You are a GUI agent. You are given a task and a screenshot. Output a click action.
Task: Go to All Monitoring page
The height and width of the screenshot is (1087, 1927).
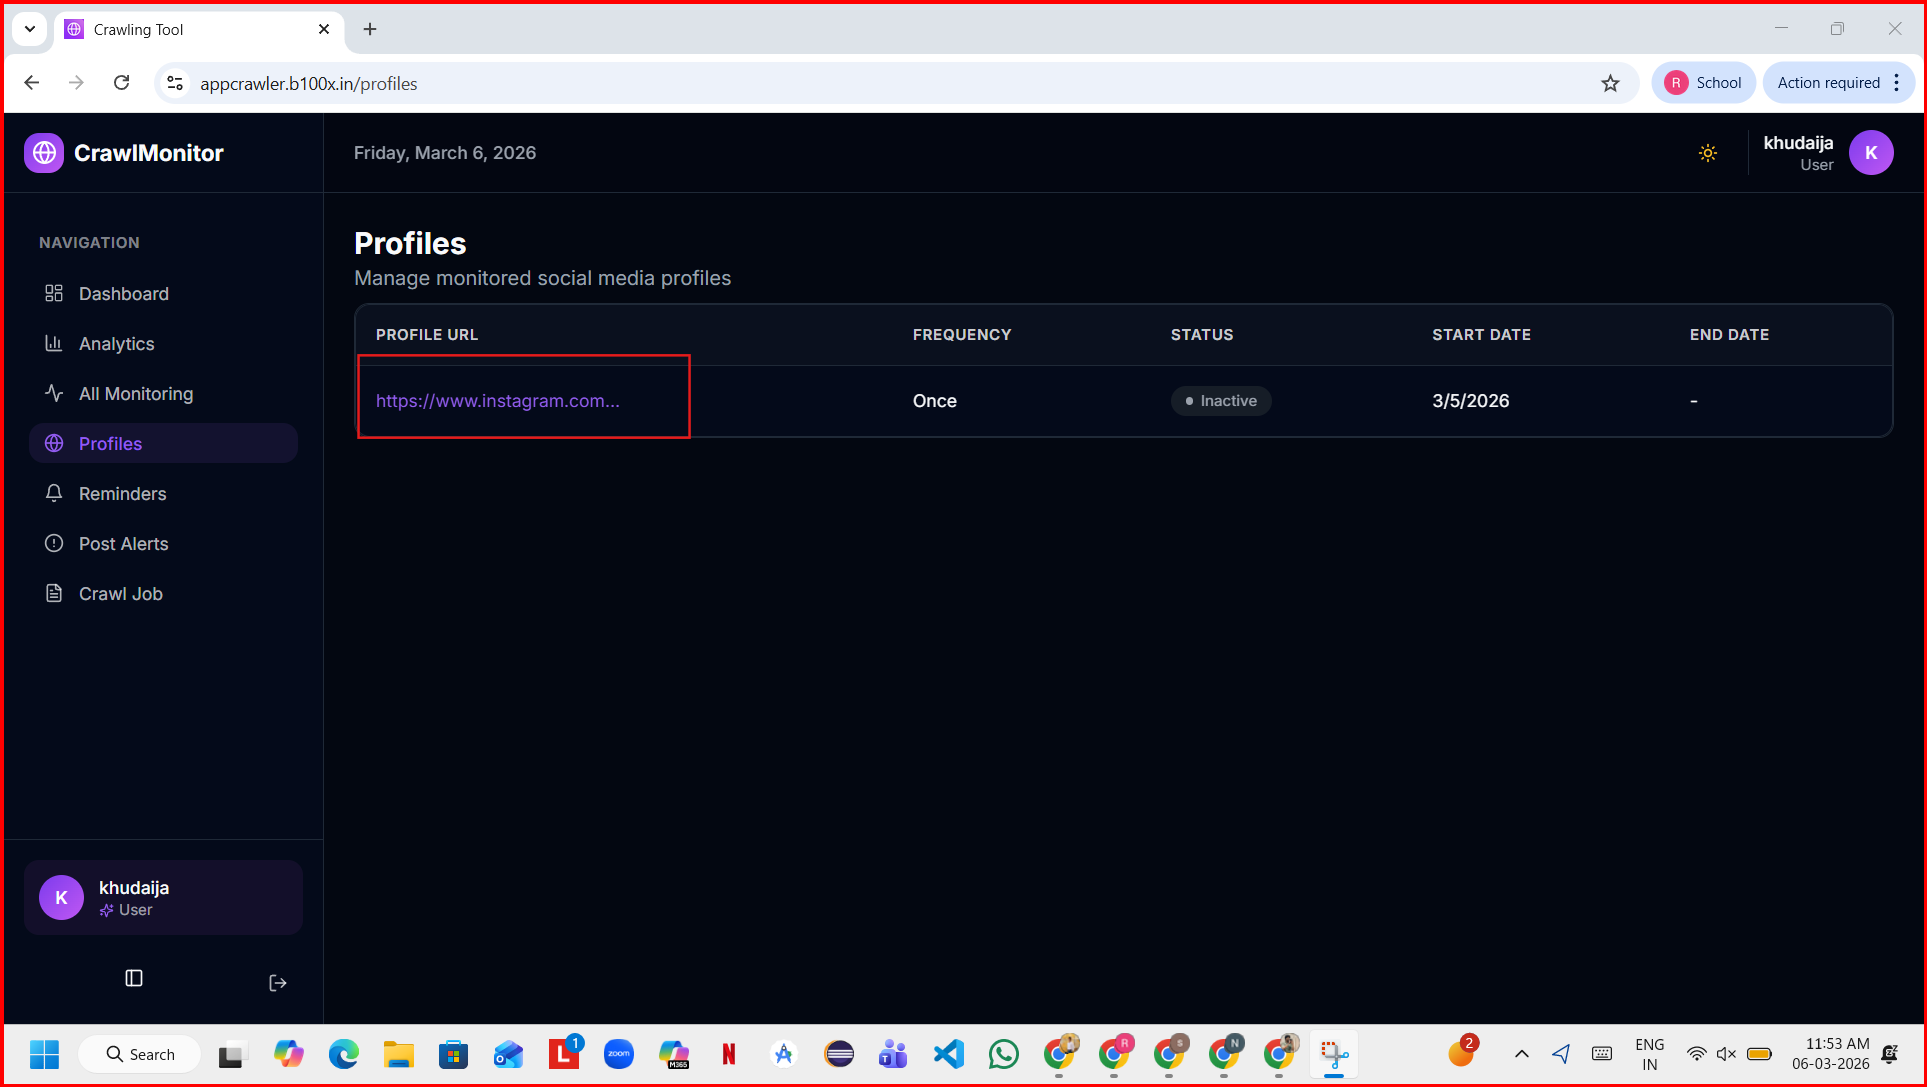tap(136, 394)
